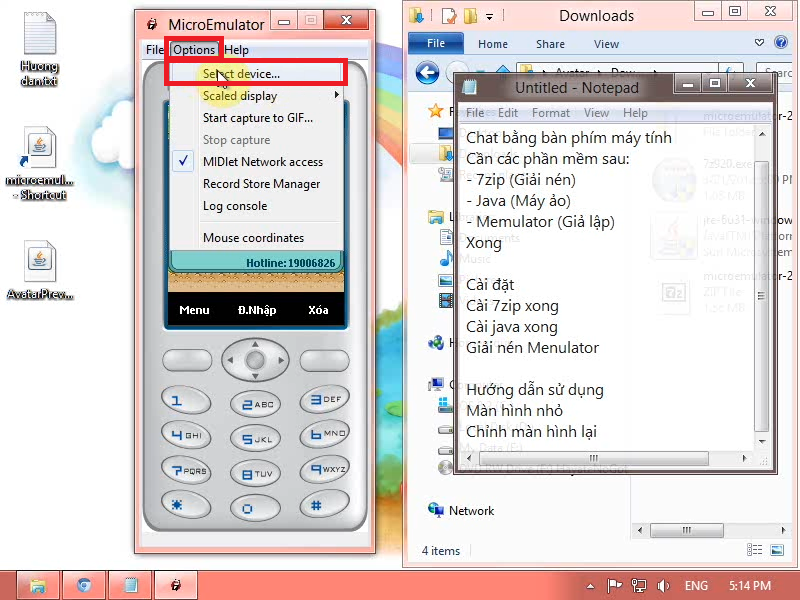Click the ENG language indicator
This screenshot has height=600, width=800.
click(x=696, y=585)
